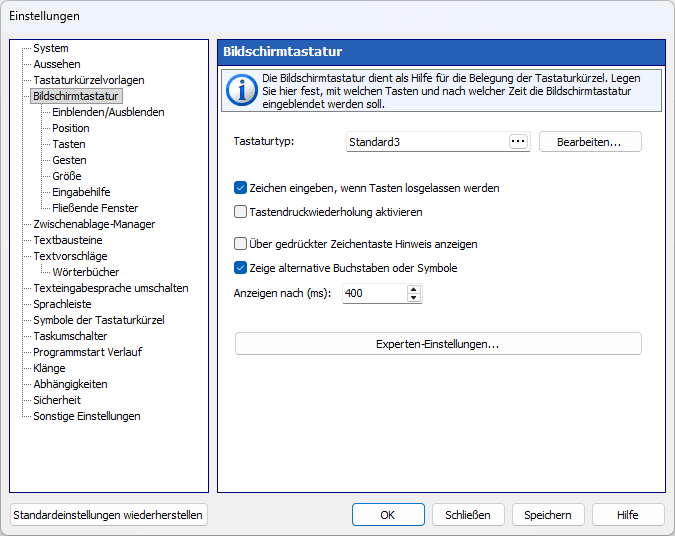Select Gesten tree item
675x536 pixels.
pos(69,160)
